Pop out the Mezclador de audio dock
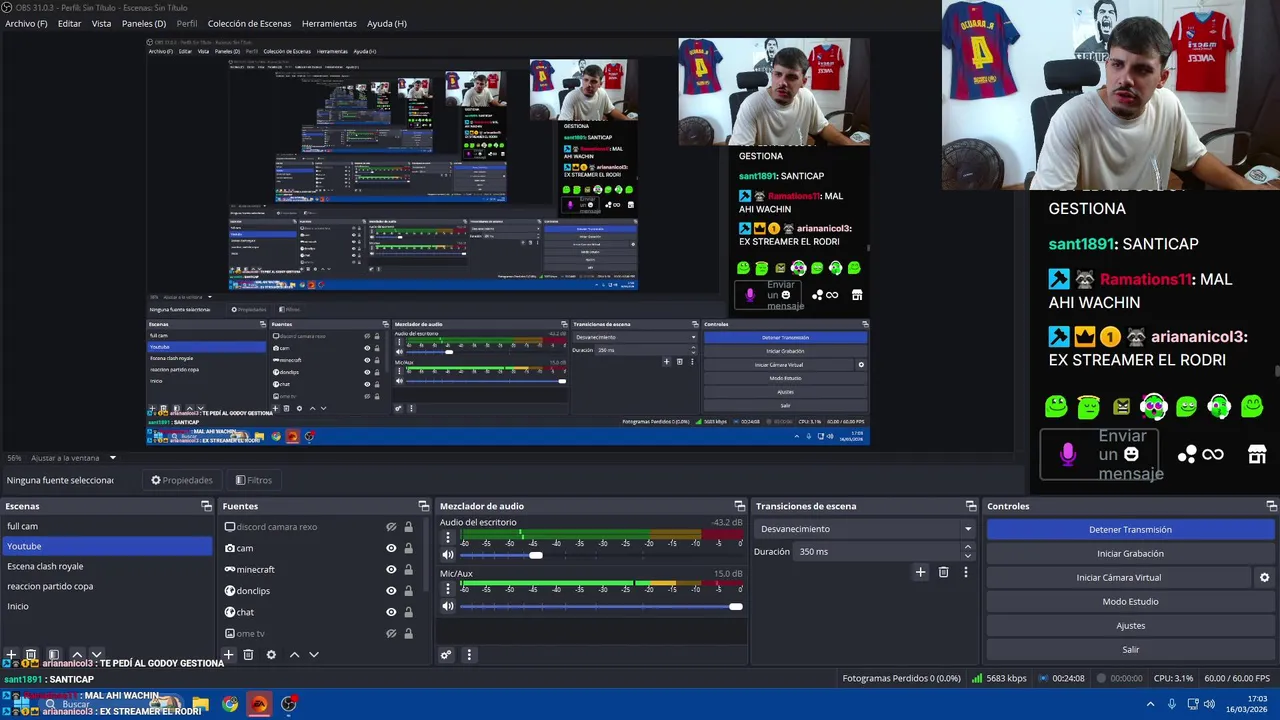The image size is (1280, 720). point(739,506)
